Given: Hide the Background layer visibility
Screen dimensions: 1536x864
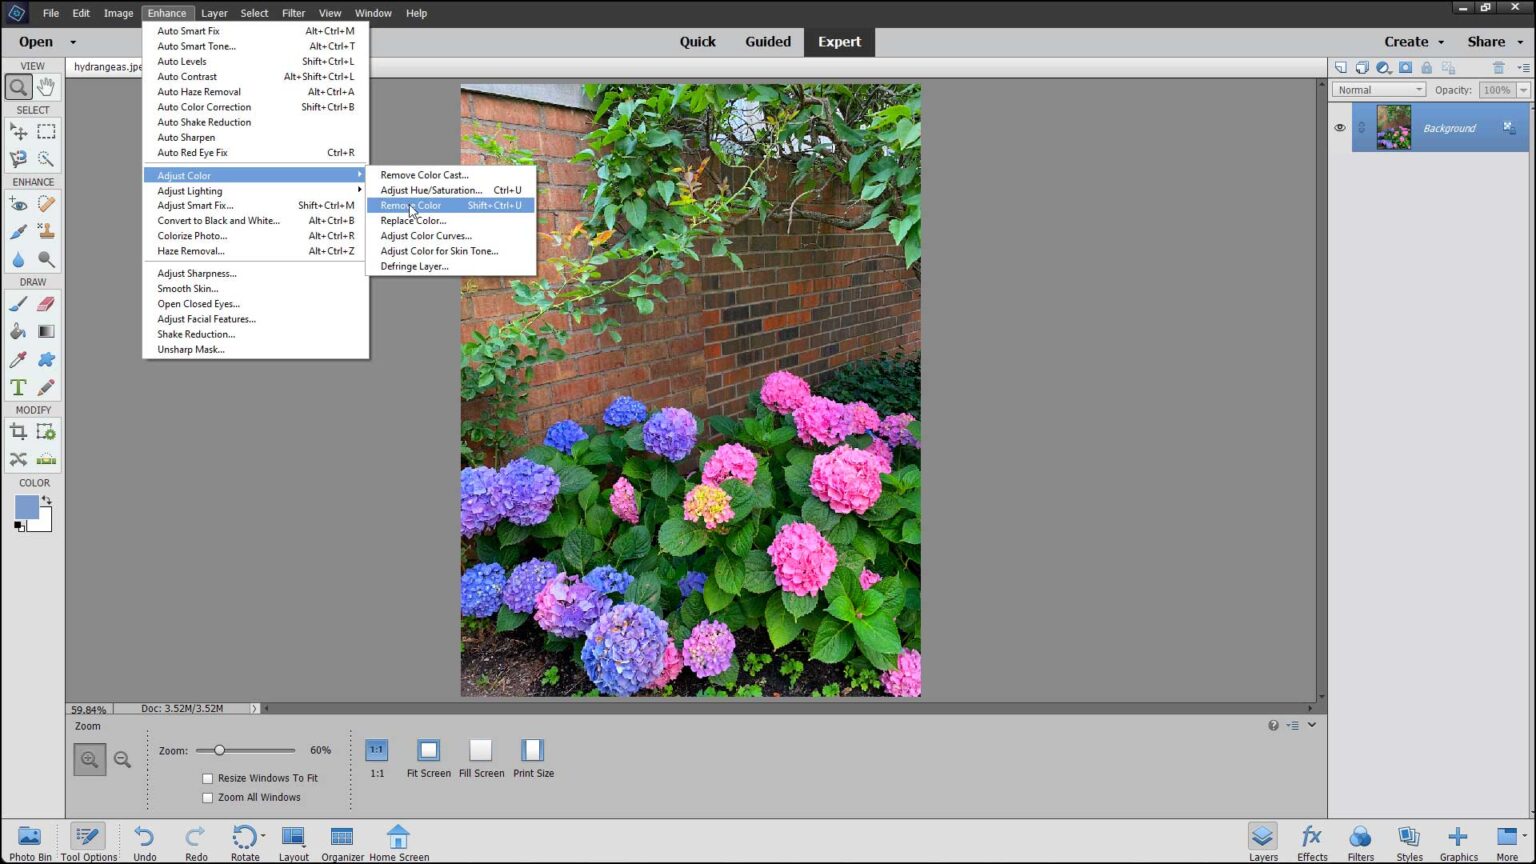Looking at the screenshot, I should coord(1340,128).
